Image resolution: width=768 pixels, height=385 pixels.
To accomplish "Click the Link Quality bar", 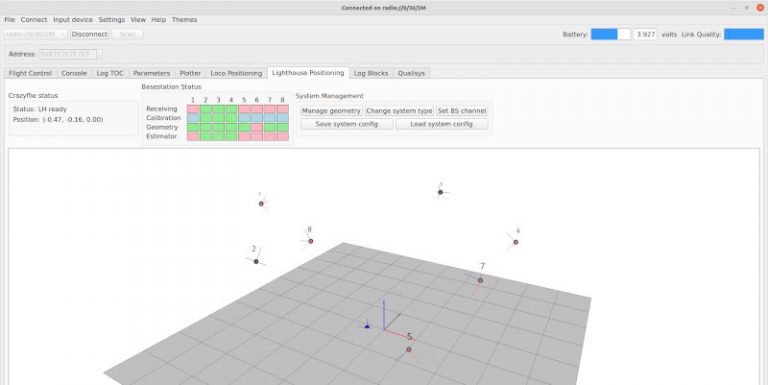I will point(744,34).
